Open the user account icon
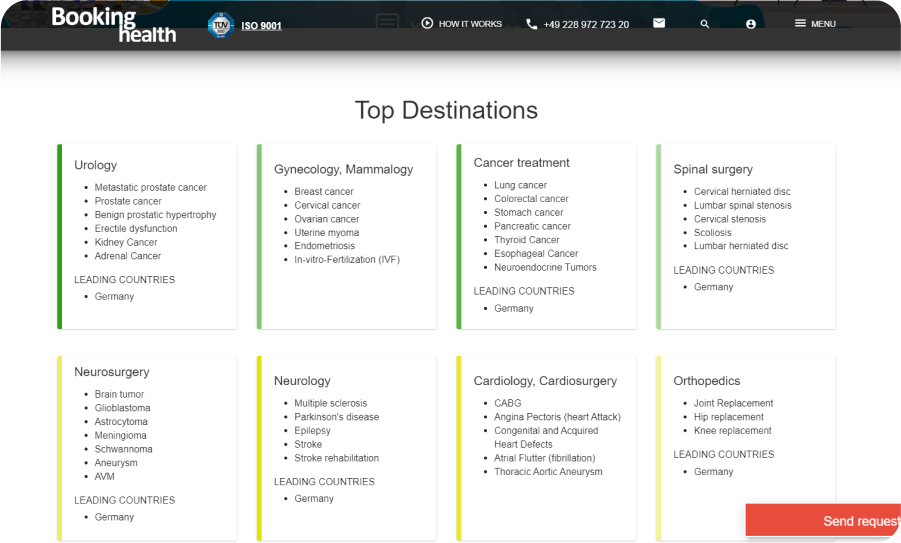Image resolution: width=901 pixels, height=543 pixels. click(x=750, y=24)
